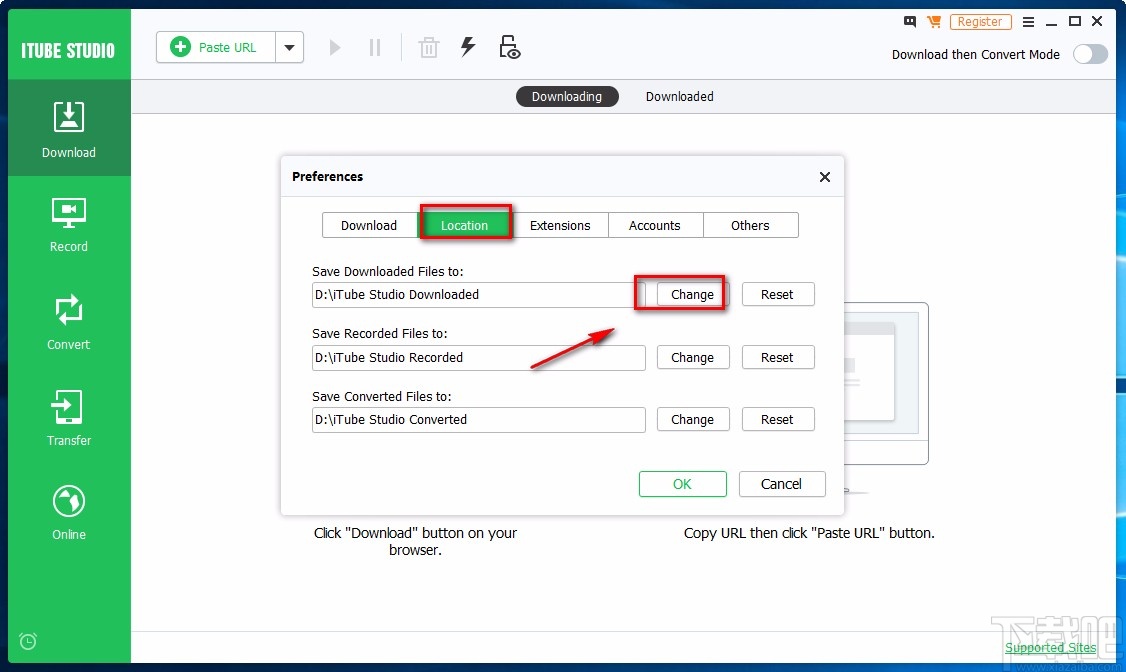Click the export to device icon
Screen dimensions: 1126x672
pyautogui.click(x=509, y=46)
